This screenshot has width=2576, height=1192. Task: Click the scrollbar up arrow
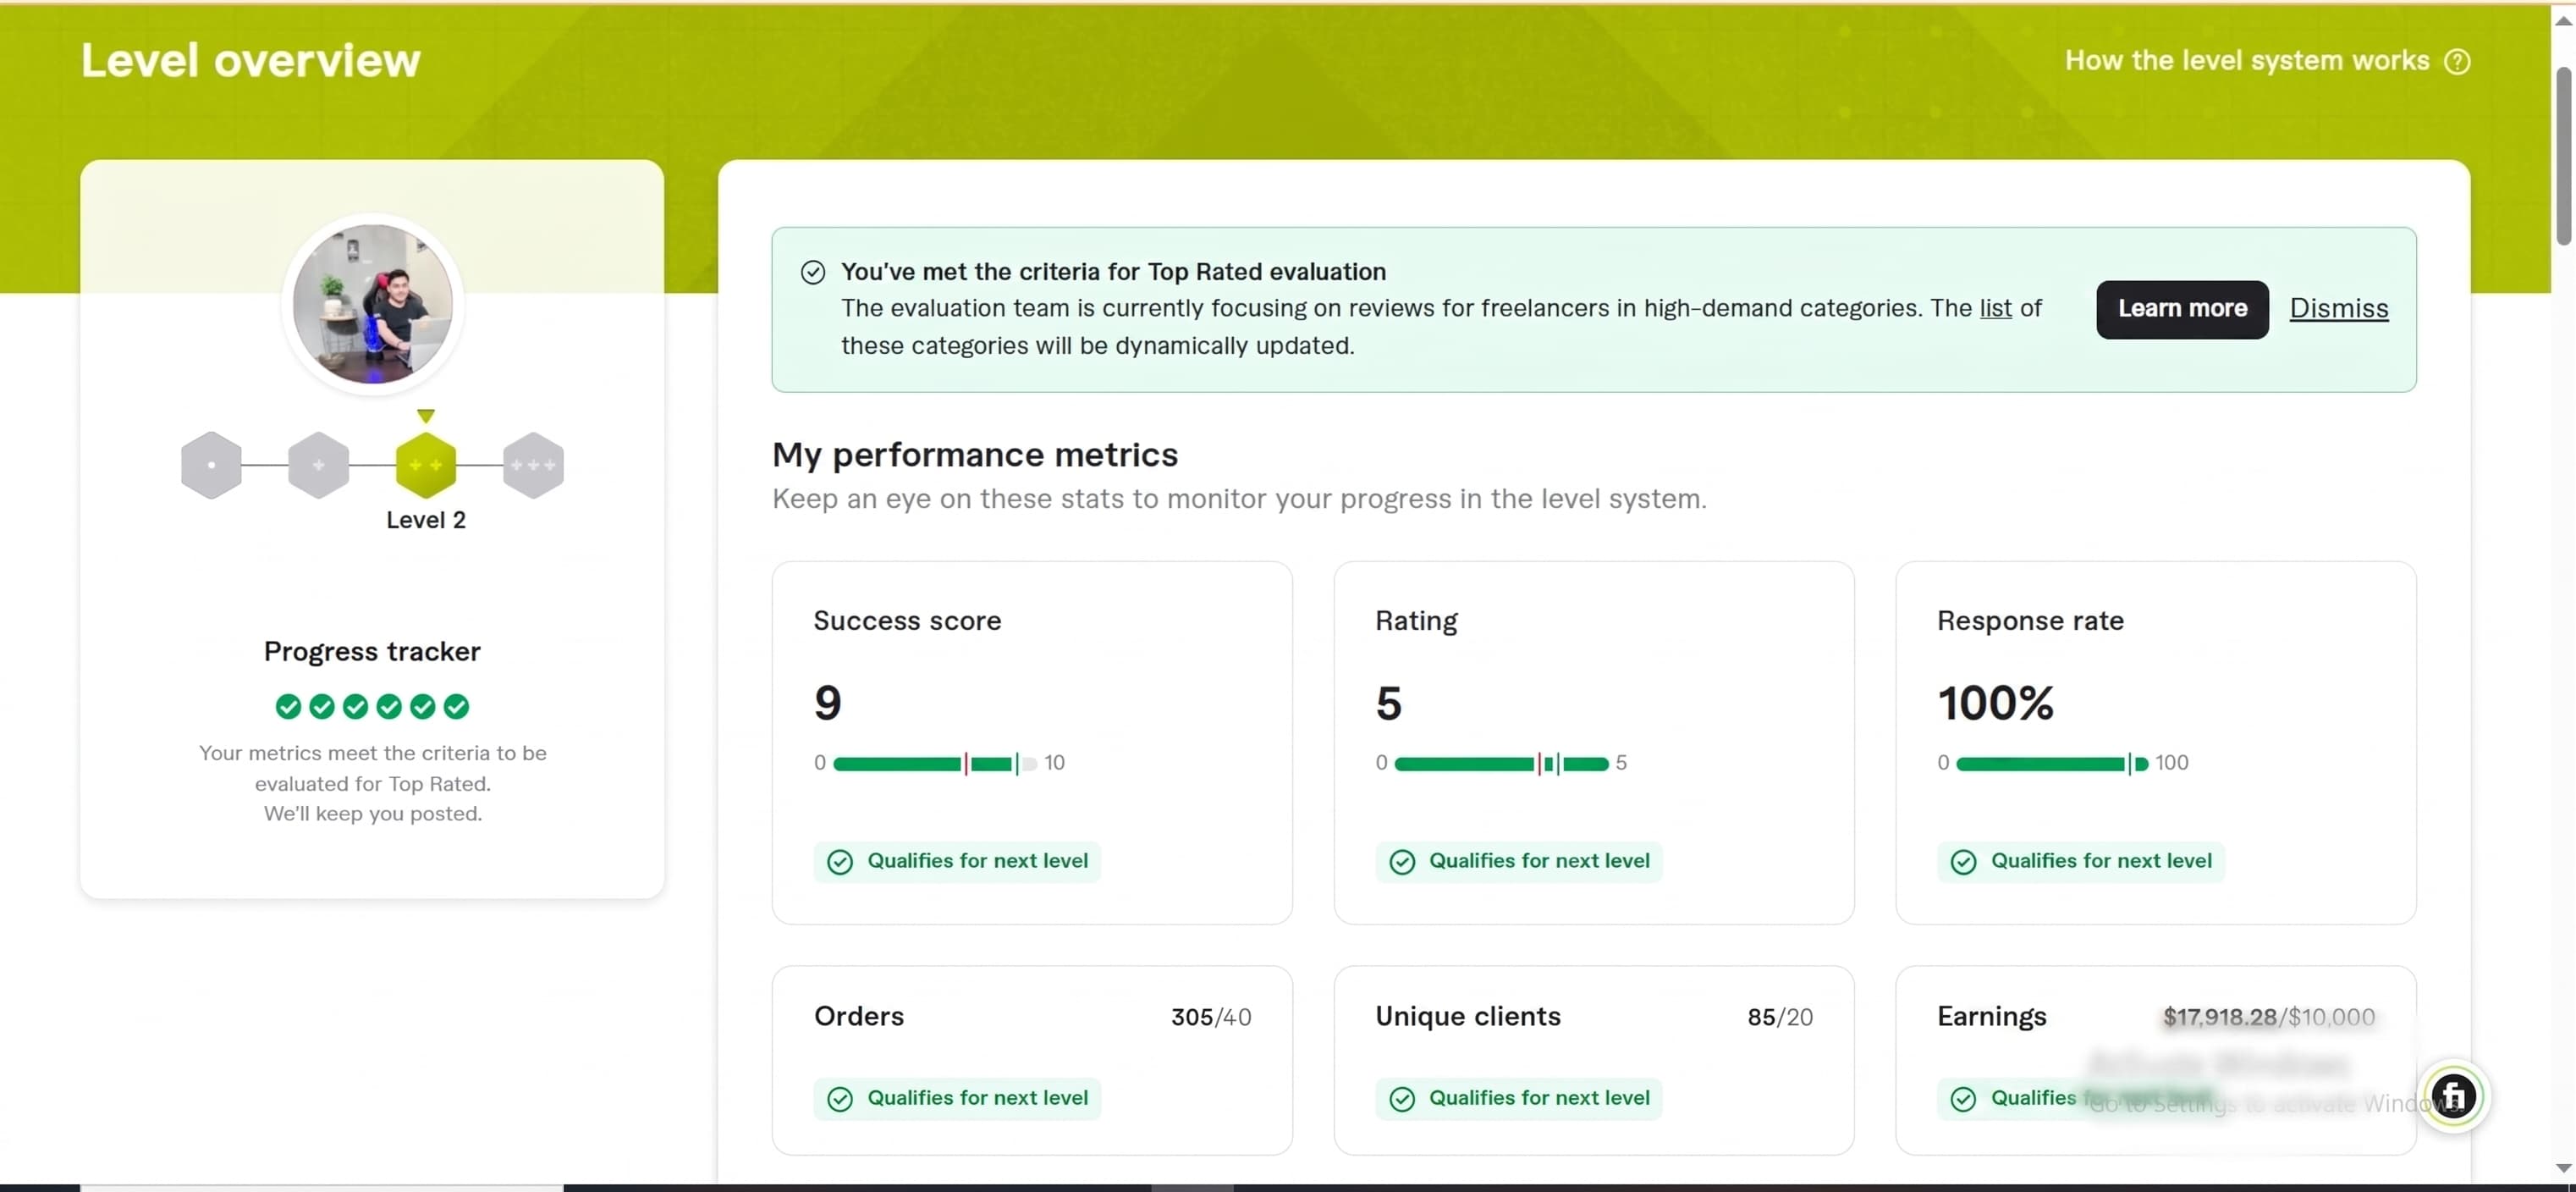[x=2563, y=21]
